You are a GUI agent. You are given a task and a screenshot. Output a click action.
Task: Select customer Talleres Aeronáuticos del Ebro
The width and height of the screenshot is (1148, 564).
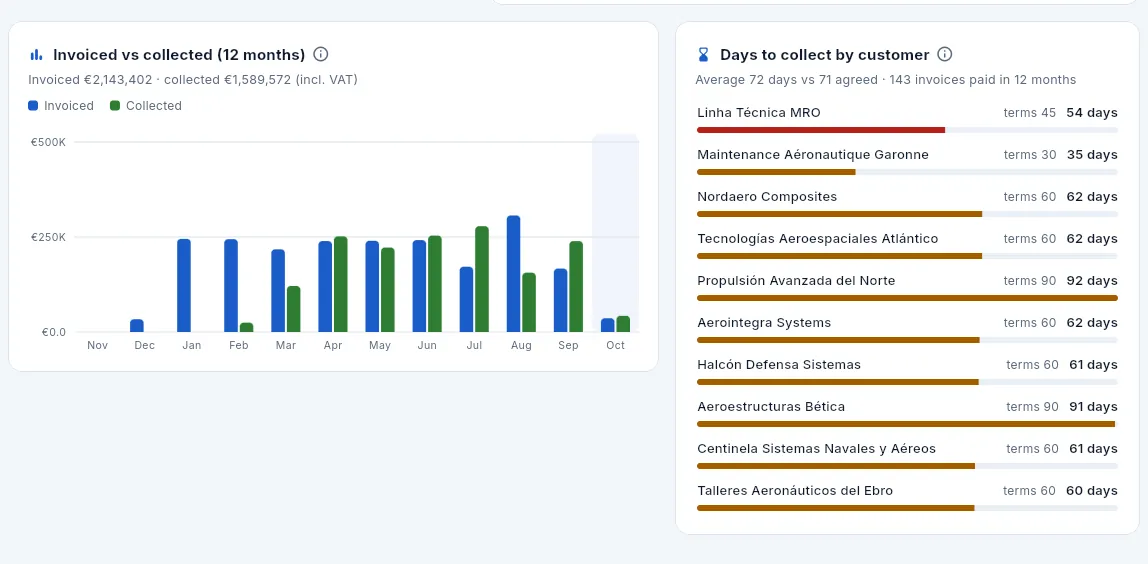[795, 490]
